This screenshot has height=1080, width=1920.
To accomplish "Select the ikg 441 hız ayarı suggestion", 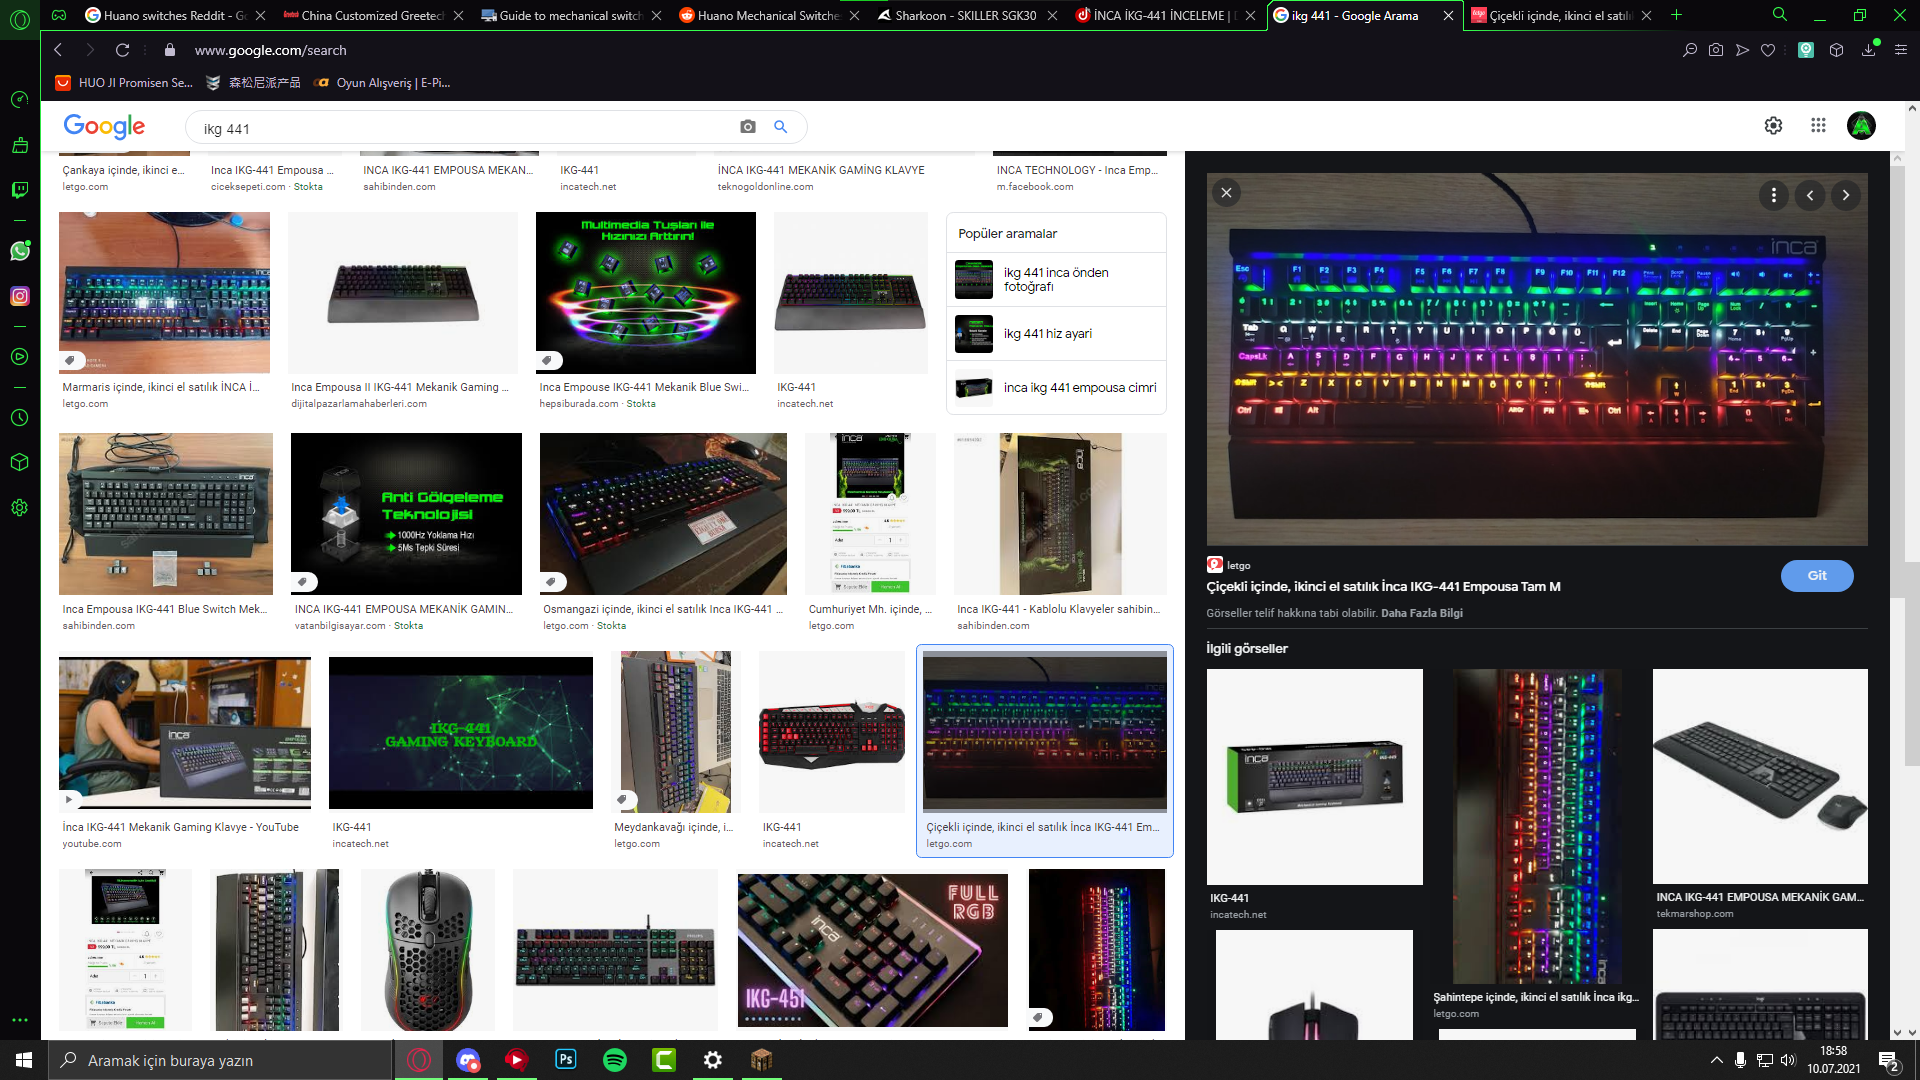I will (1056, 334).
